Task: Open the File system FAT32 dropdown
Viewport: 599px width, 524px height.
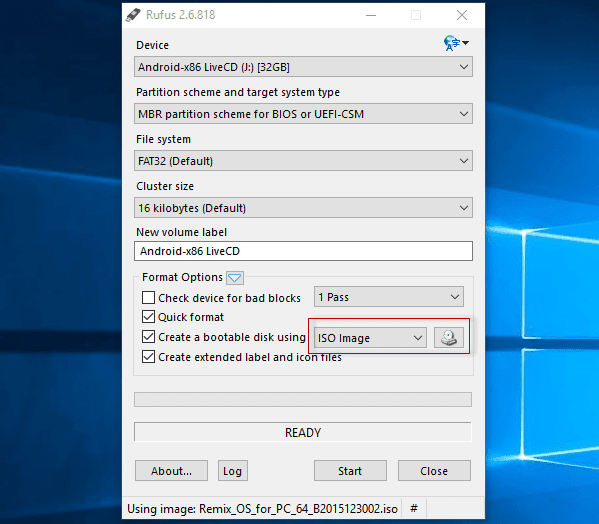Action: (x=303, y=161)
